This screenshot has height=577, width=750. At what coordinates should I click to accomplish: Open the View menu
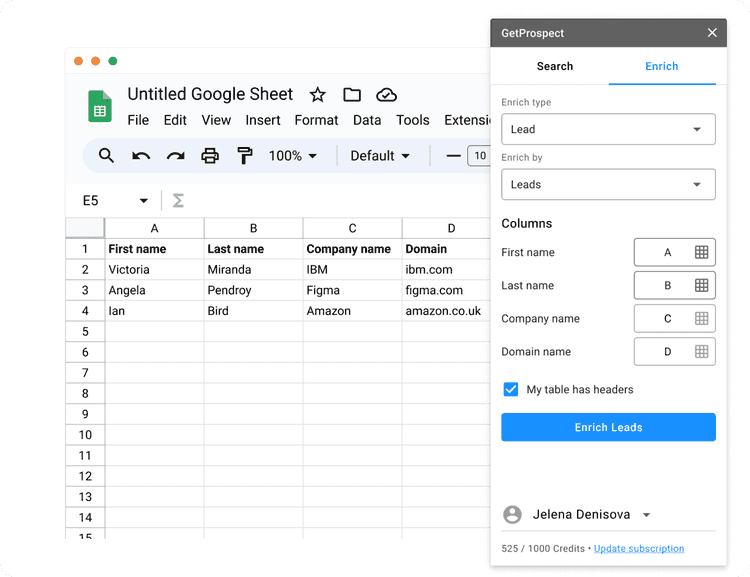[216, 120]
